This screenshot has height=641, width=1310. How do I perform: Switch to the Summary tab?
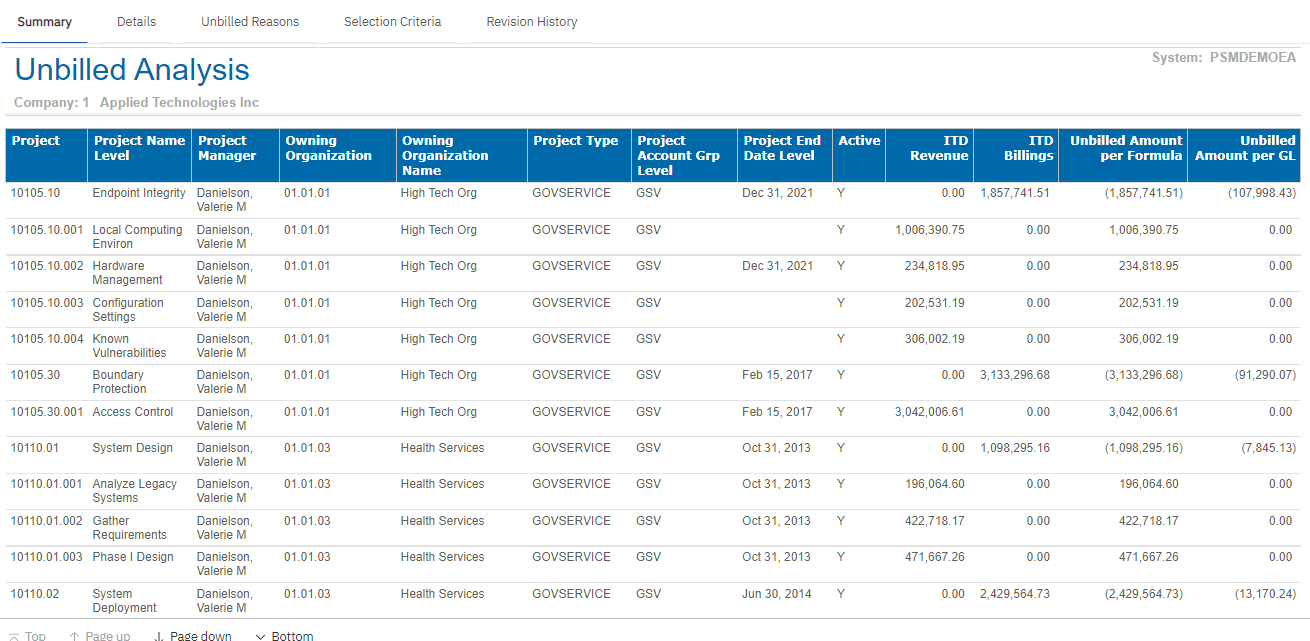[x=44, y=22]
